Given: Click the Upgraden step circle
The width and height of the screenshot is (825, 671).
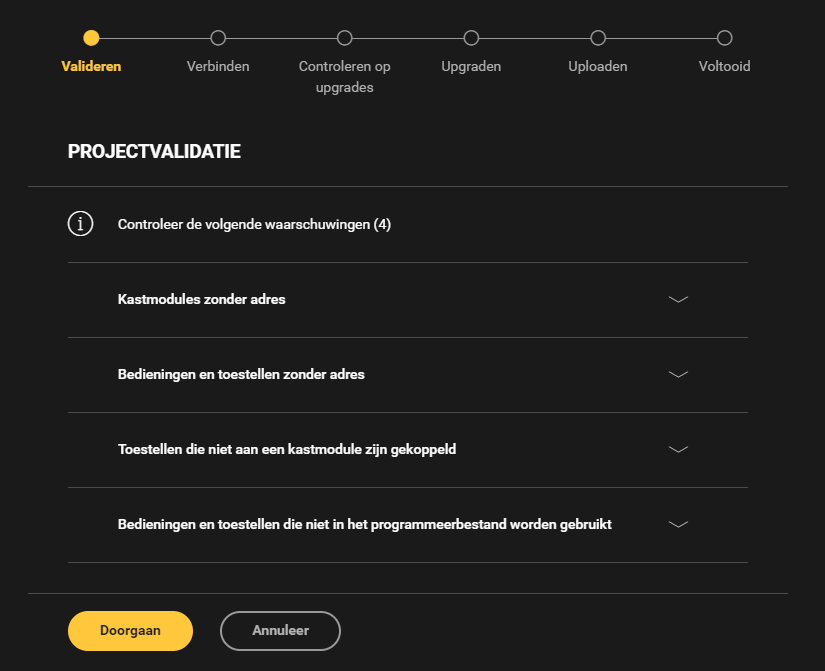Looking at the screenshot, I should click(471, 38).
